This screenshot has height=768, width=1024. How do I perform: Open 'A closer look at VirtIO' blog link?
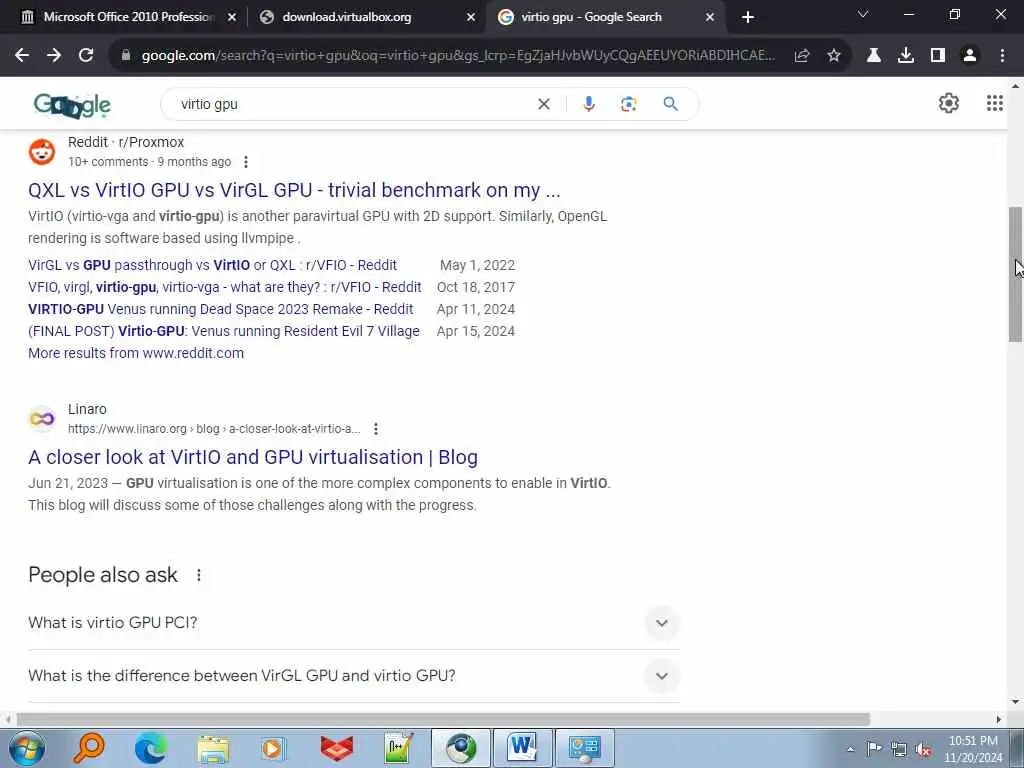pos(253,457)
